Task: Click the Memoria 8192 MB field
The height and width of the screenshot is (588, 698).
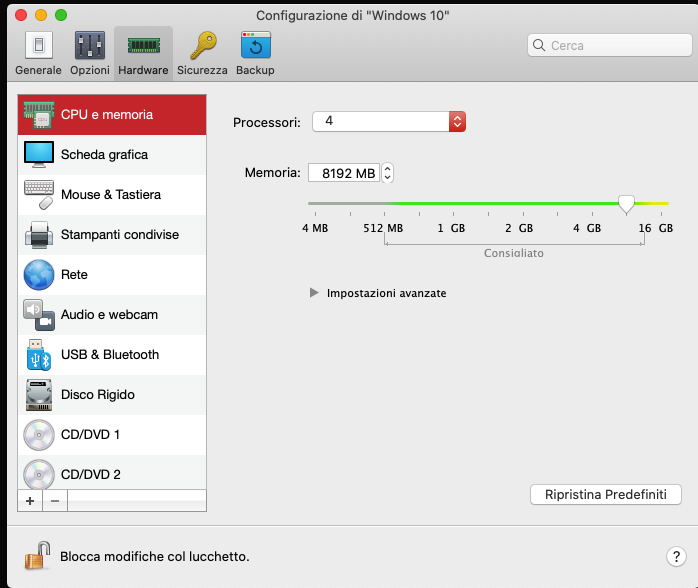Action: pos(344,173)
